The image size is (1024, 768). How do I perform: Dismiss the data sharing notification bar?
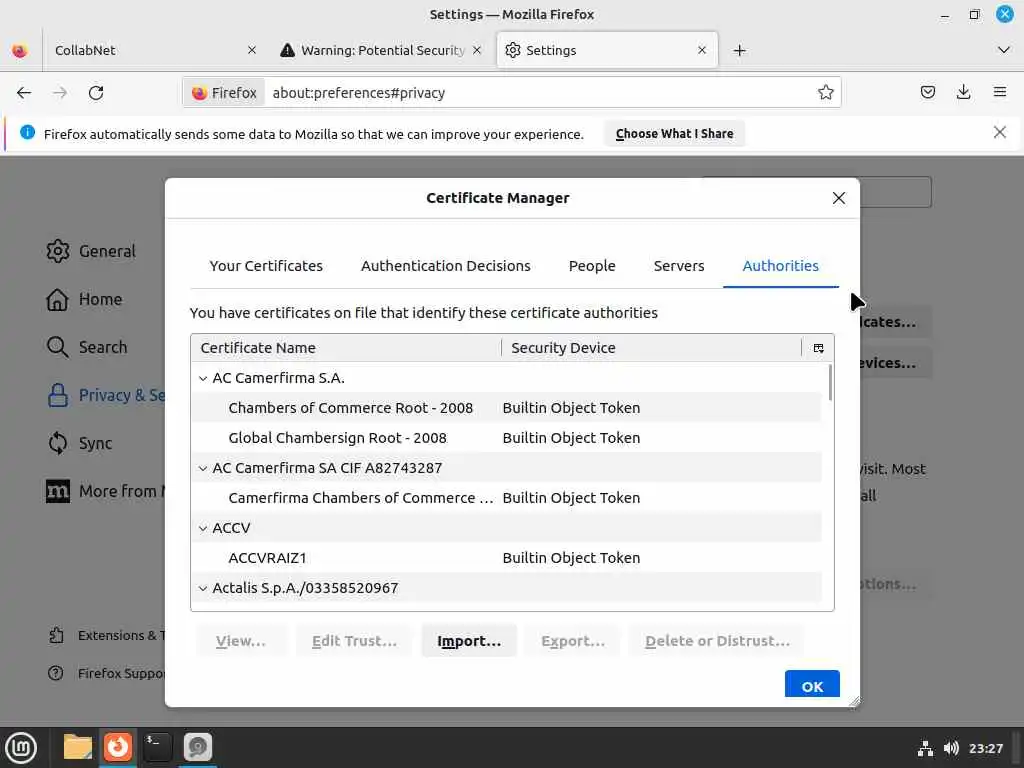pos(999,133)
